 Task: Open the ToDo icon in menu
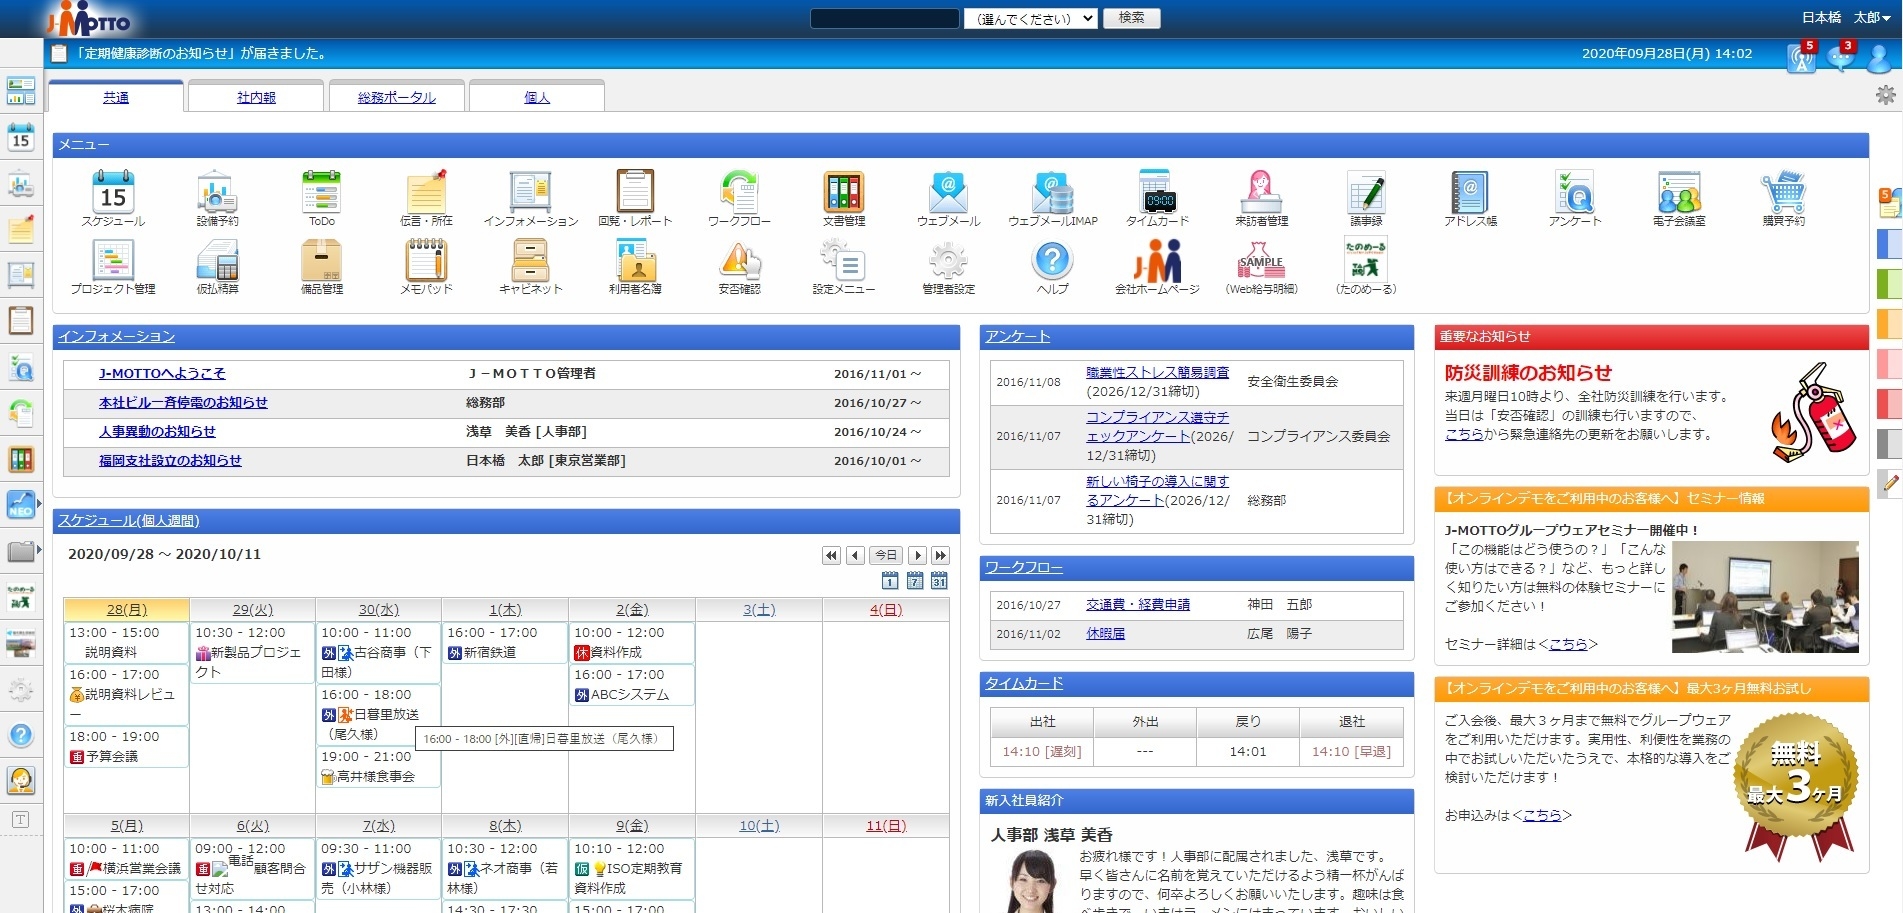[321, 192]
